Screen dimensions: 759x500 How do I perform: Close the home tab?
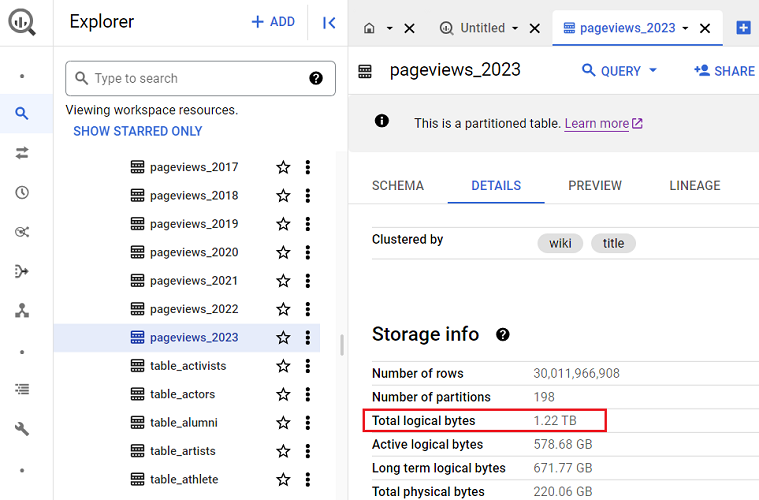pos(410,29)
